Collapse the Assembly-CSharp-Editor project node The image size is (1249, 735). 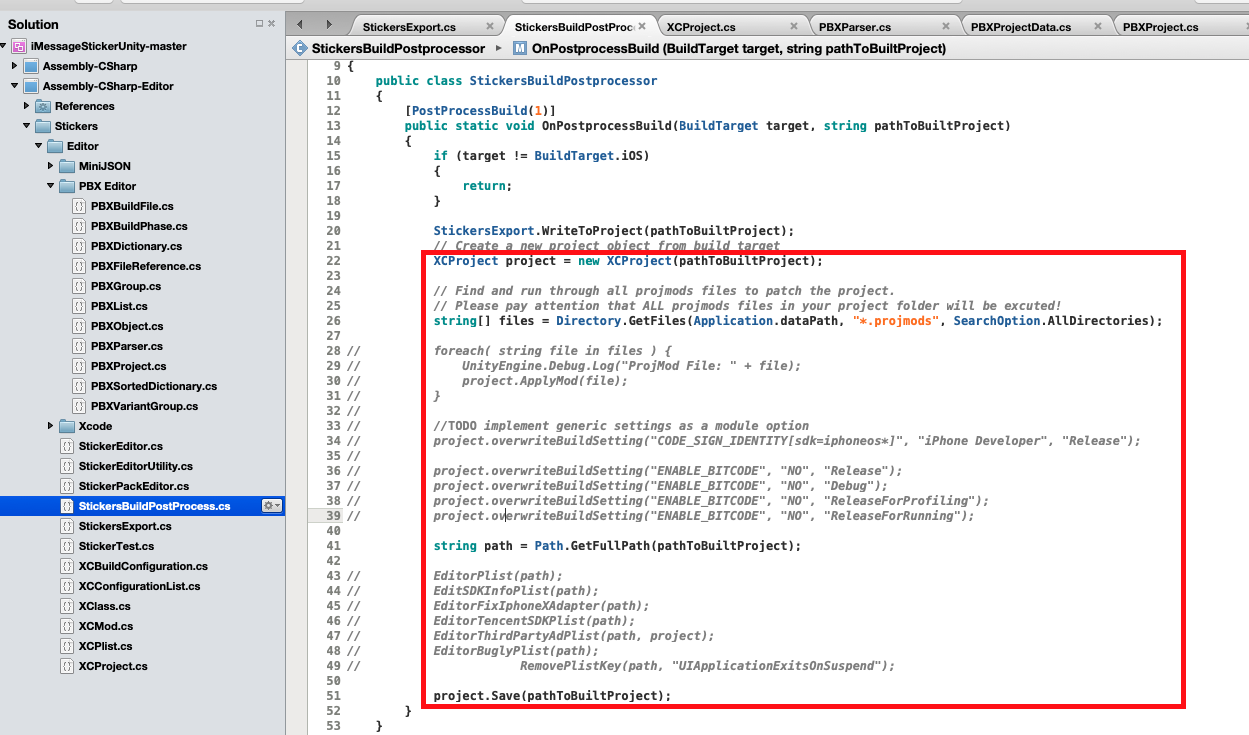tap(15, 86)
